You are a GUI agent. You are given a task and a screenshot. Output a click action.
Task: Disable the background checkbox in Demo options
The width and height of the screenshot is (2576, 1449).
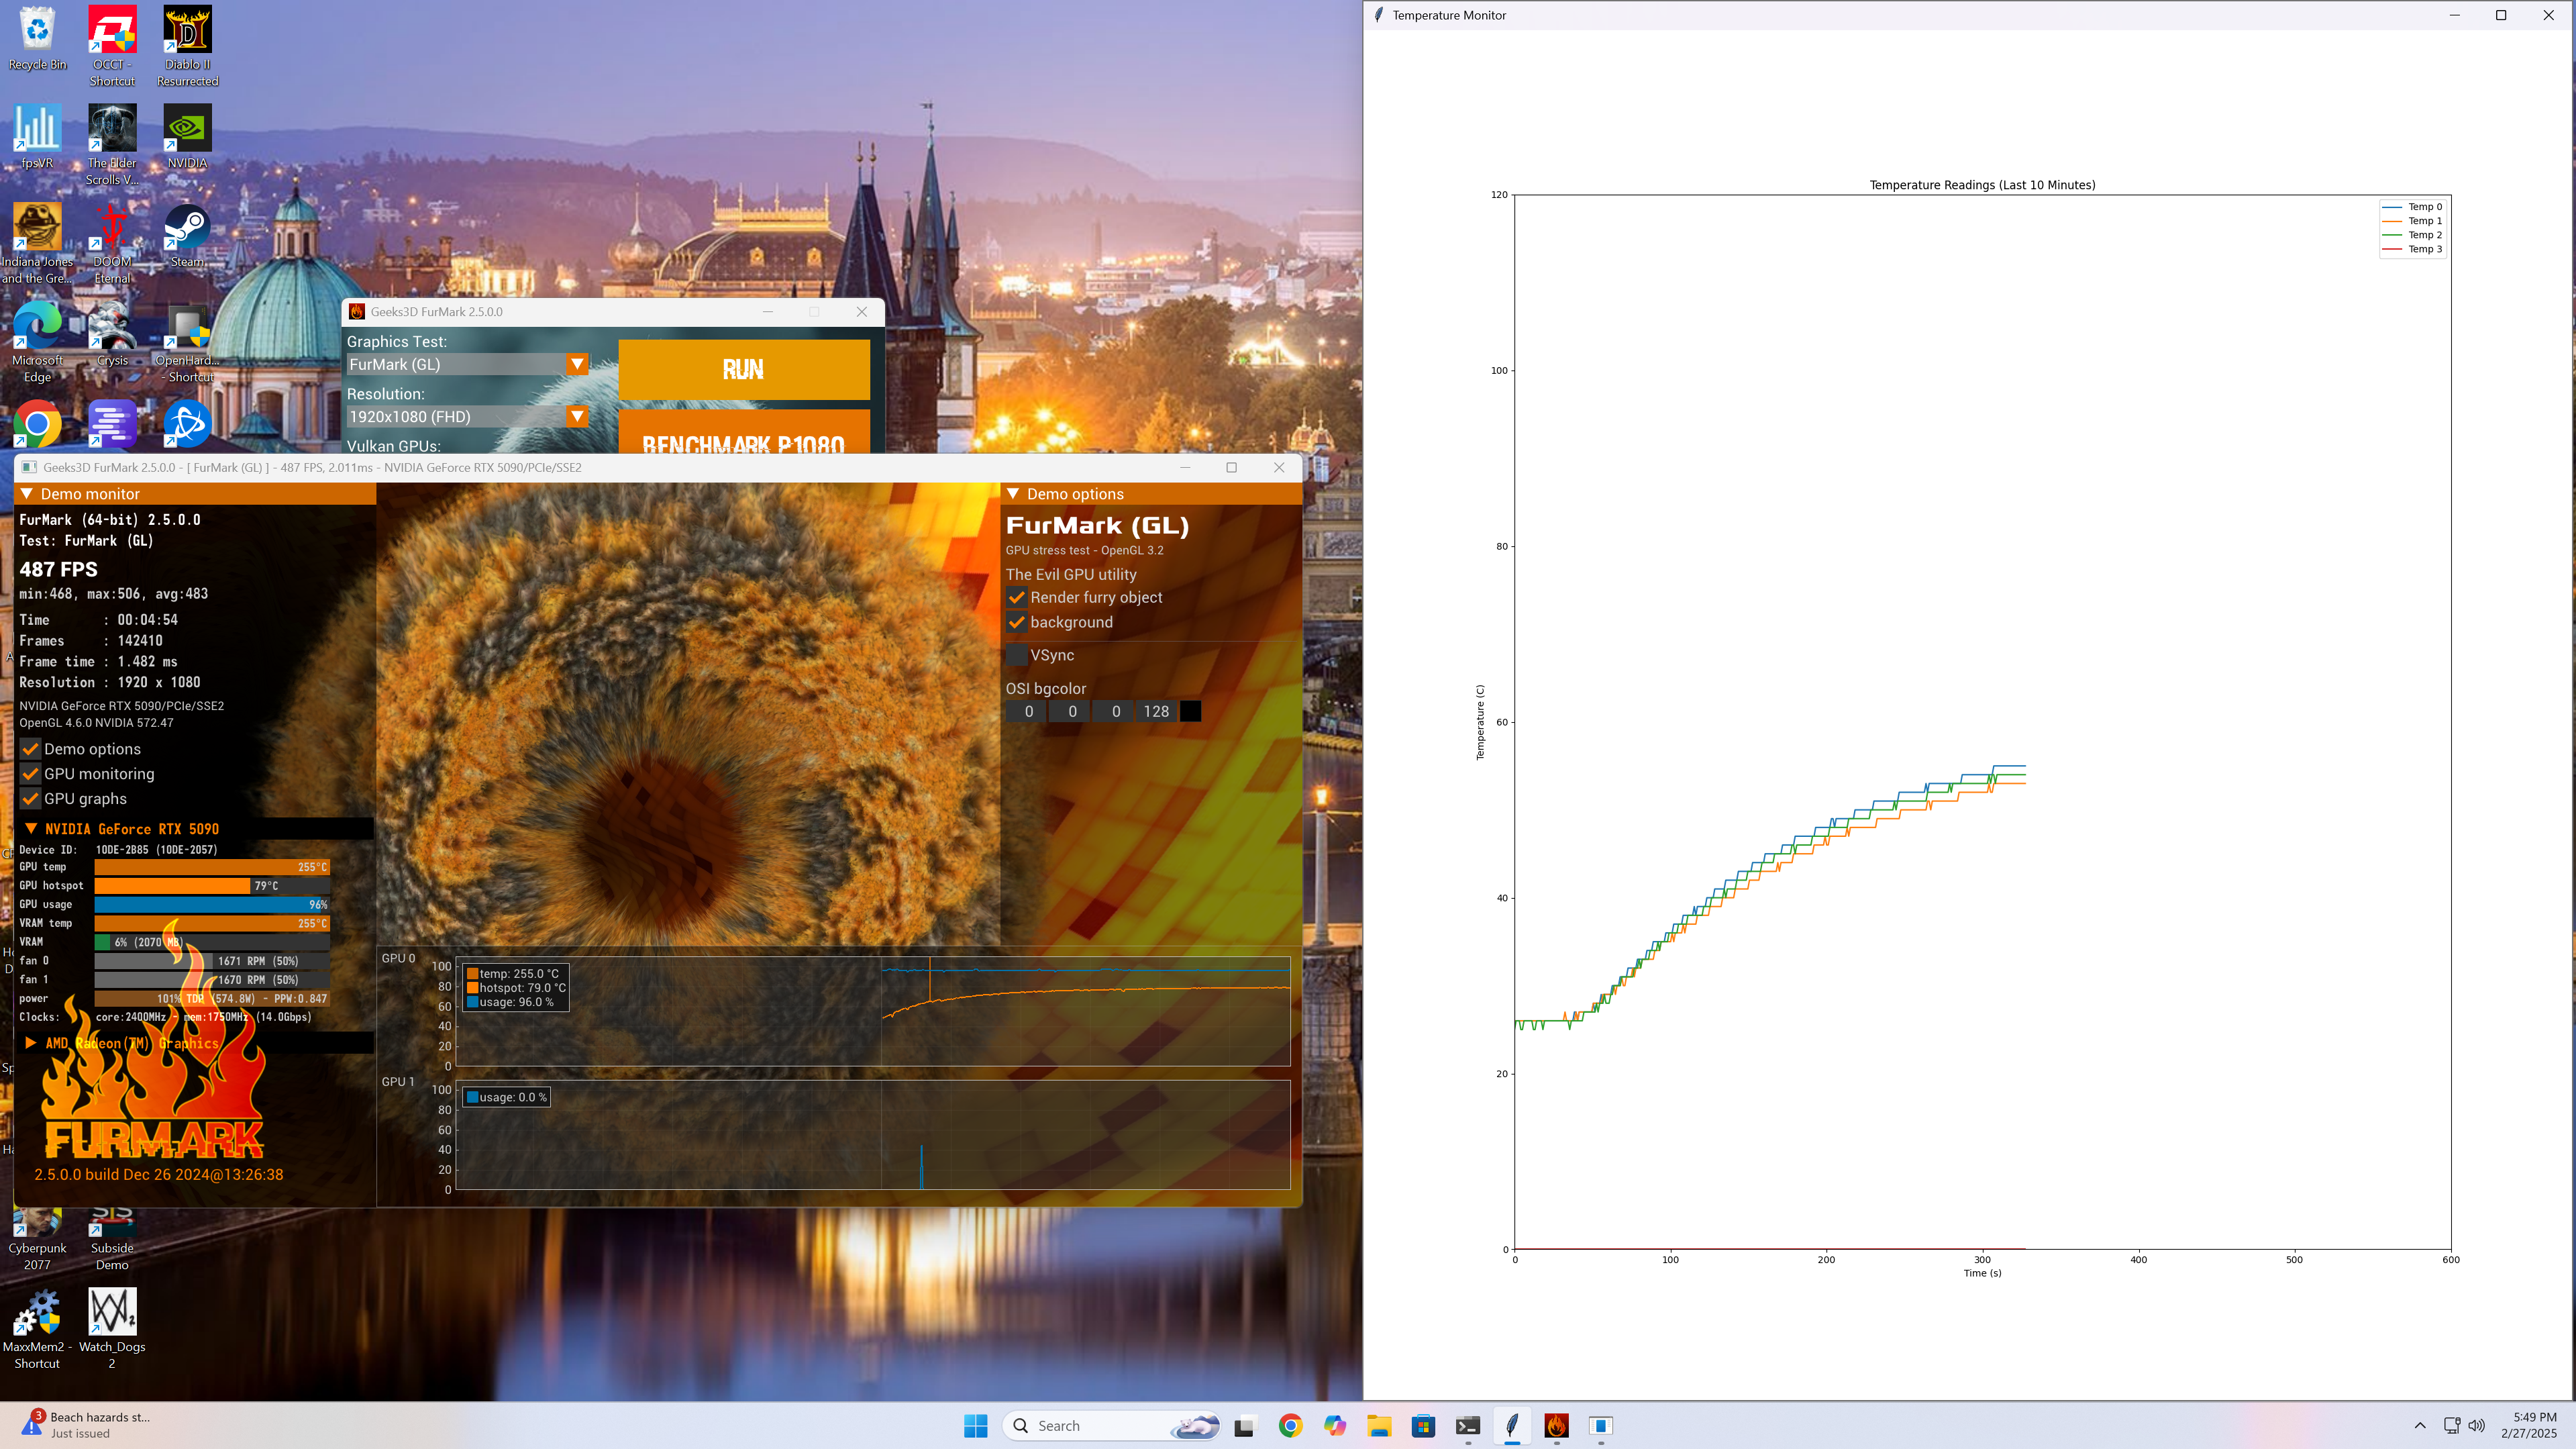click(x=1017, y=621)
